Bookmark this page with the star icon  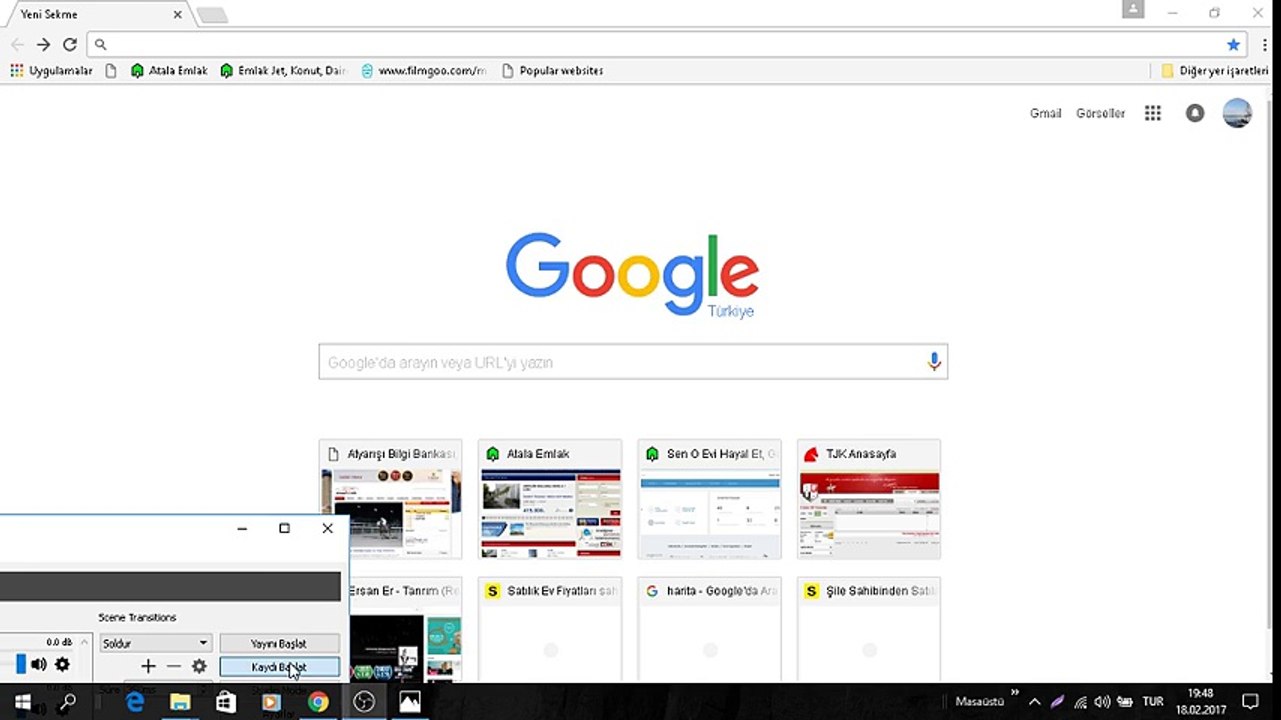1233,45
